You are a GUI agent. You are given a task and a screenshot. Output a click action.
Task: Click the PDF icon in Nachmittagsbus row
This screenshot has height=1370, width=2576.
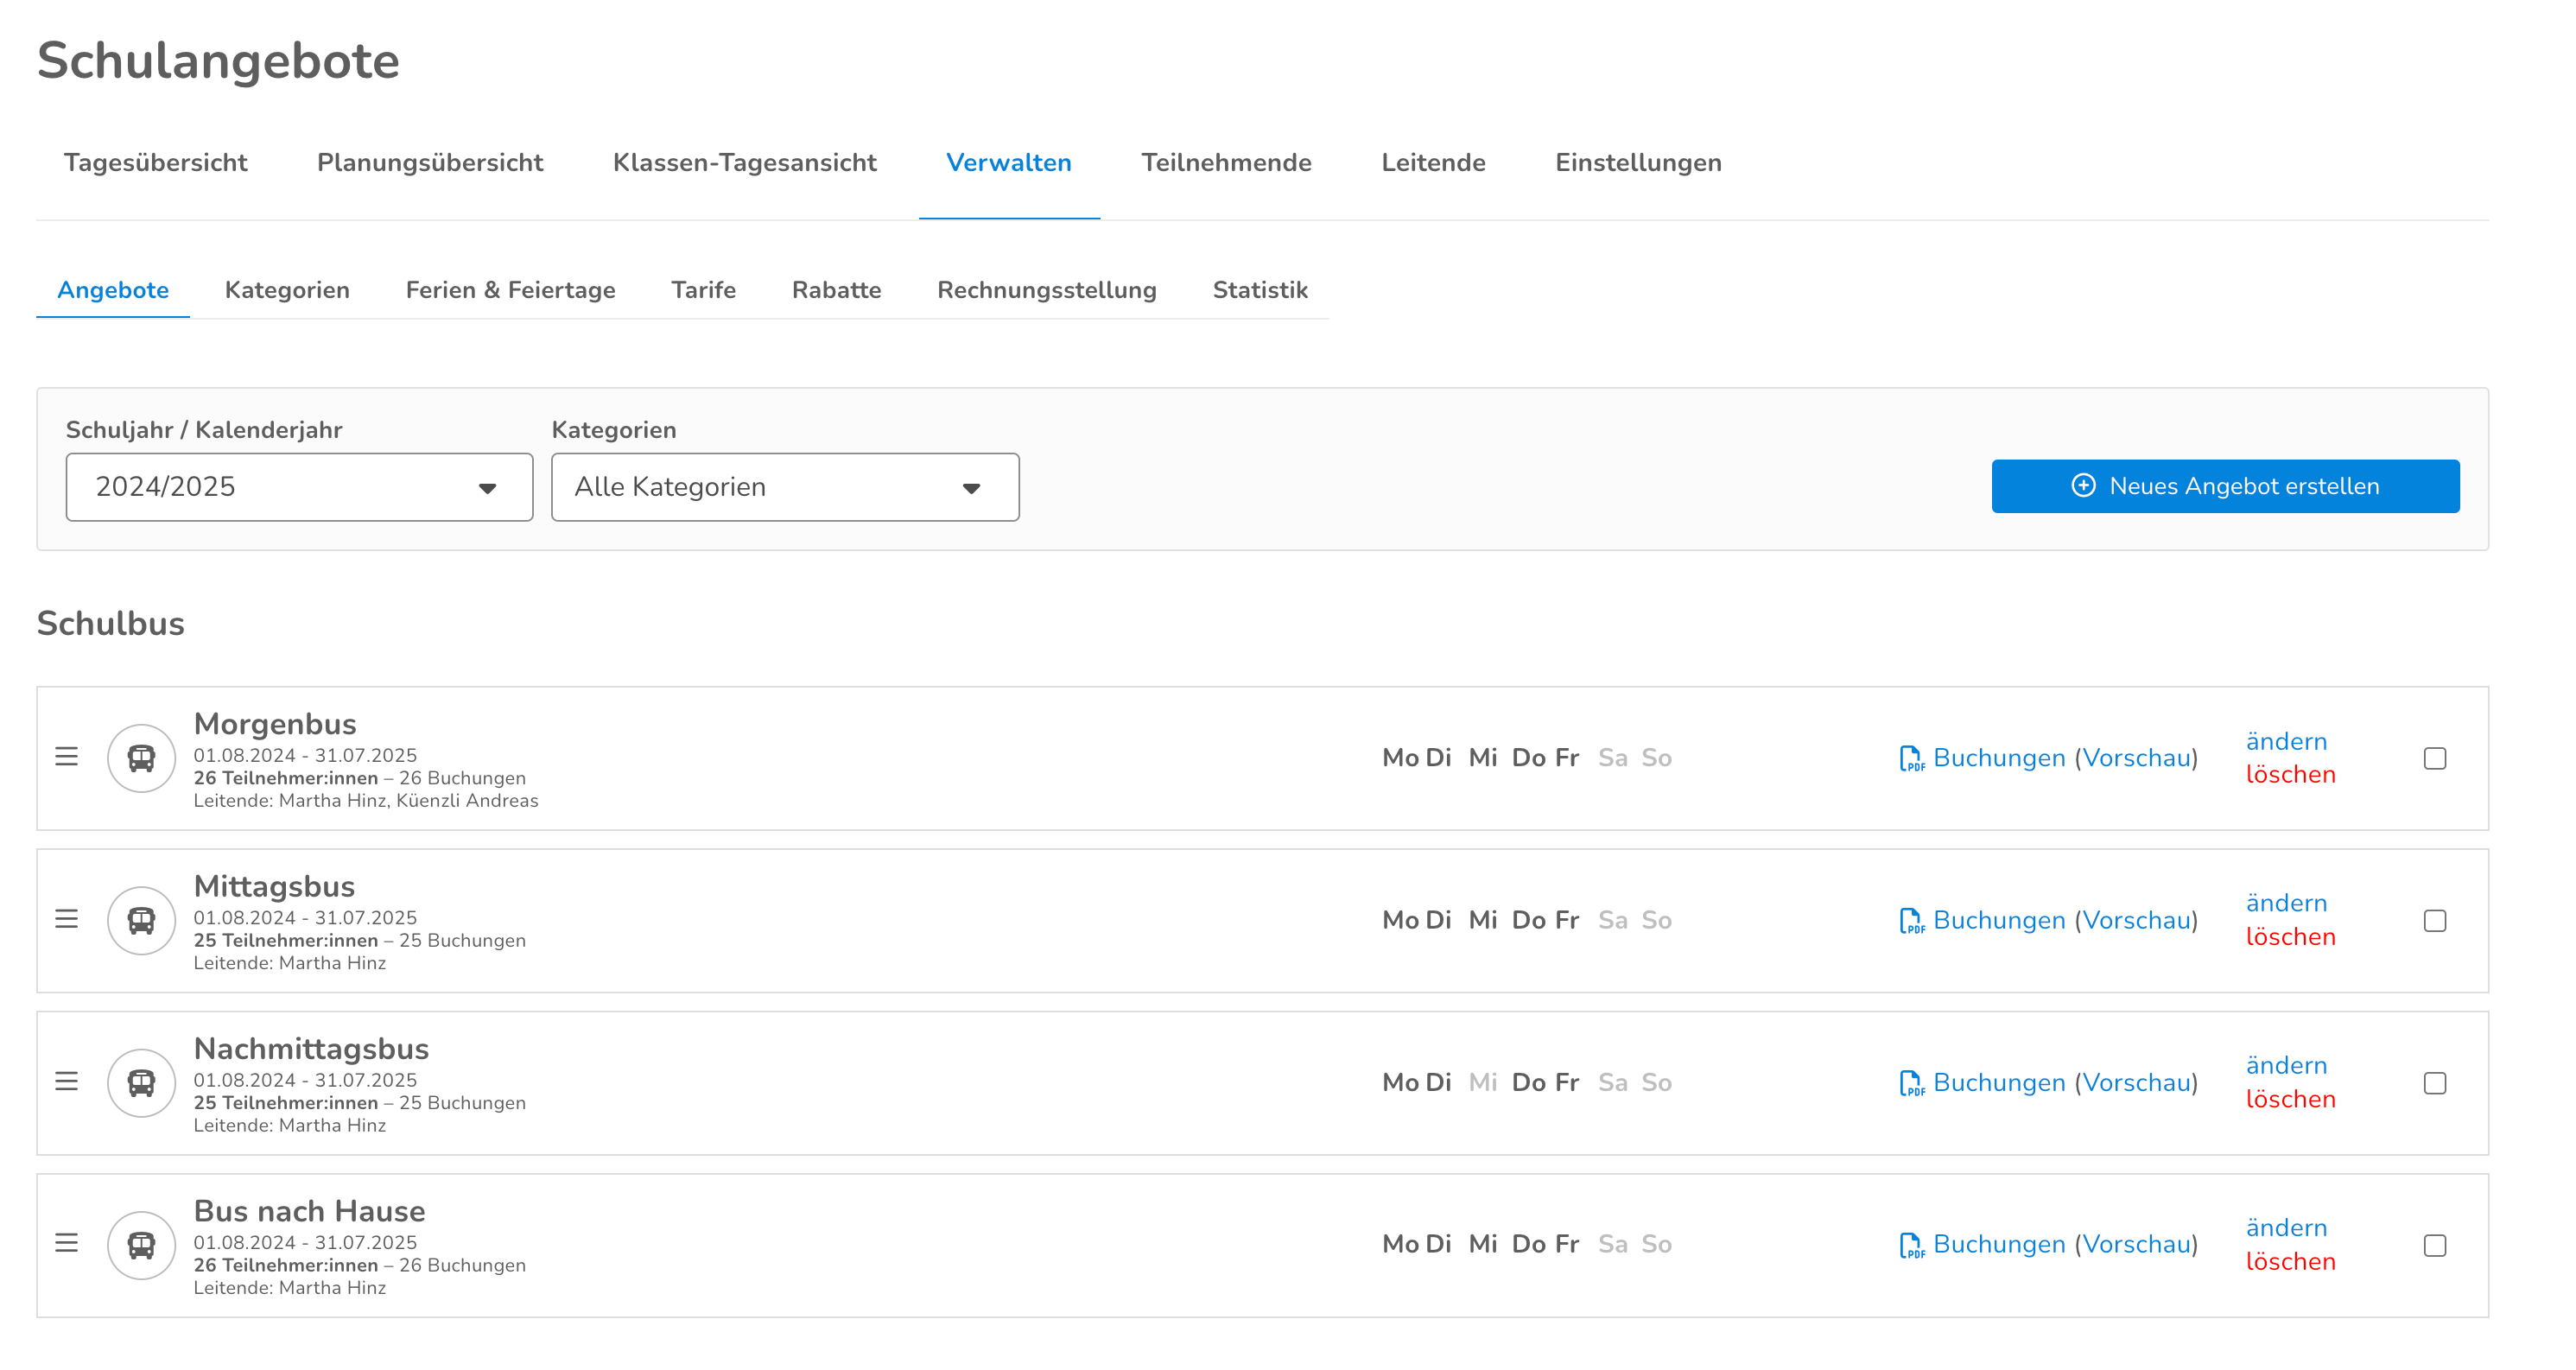pos(1910,1084)
